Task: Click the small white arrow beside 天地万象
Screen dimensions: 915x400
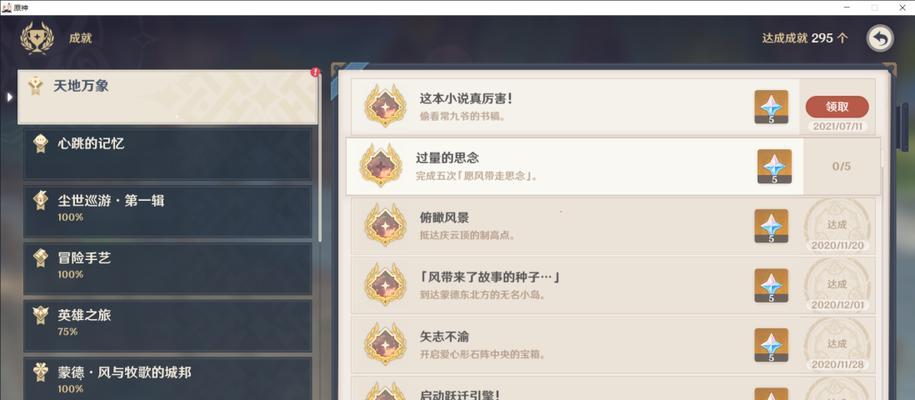Action: (9, 96)
